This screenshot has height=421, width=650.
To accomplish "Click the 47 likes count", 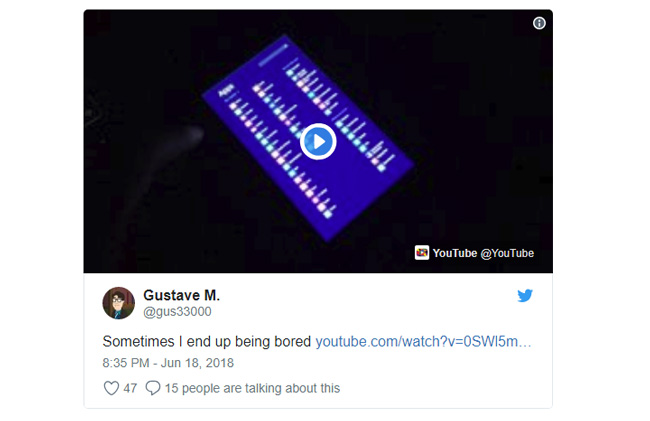I will pyautogui.click(x=130, y=388).
